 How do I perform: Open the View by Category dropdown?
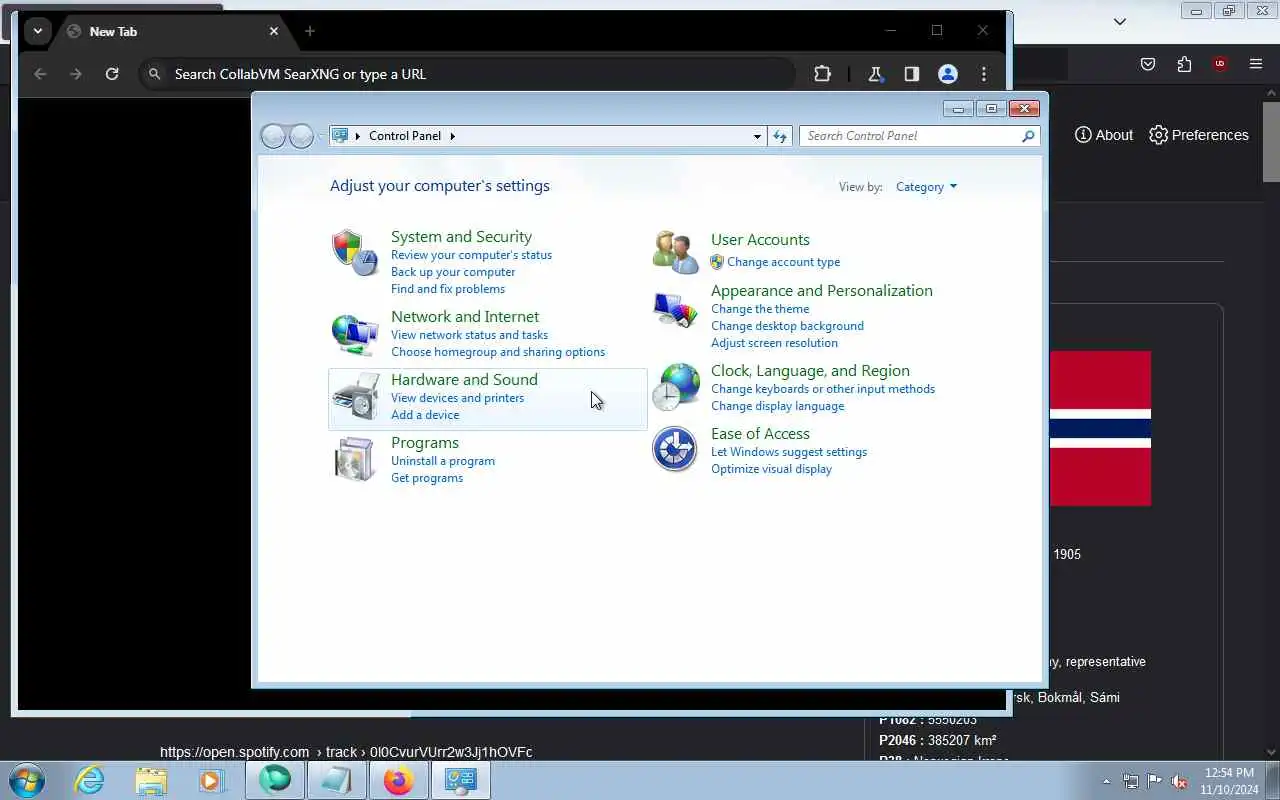point(926,187)
